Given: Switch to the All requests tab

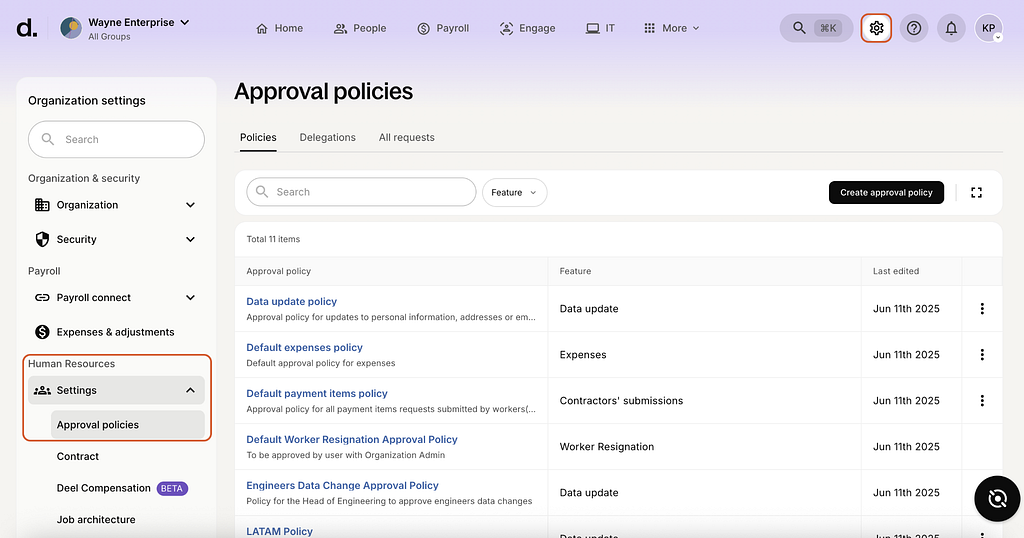Looking at the screenshot, I should (x=407, y=138).
